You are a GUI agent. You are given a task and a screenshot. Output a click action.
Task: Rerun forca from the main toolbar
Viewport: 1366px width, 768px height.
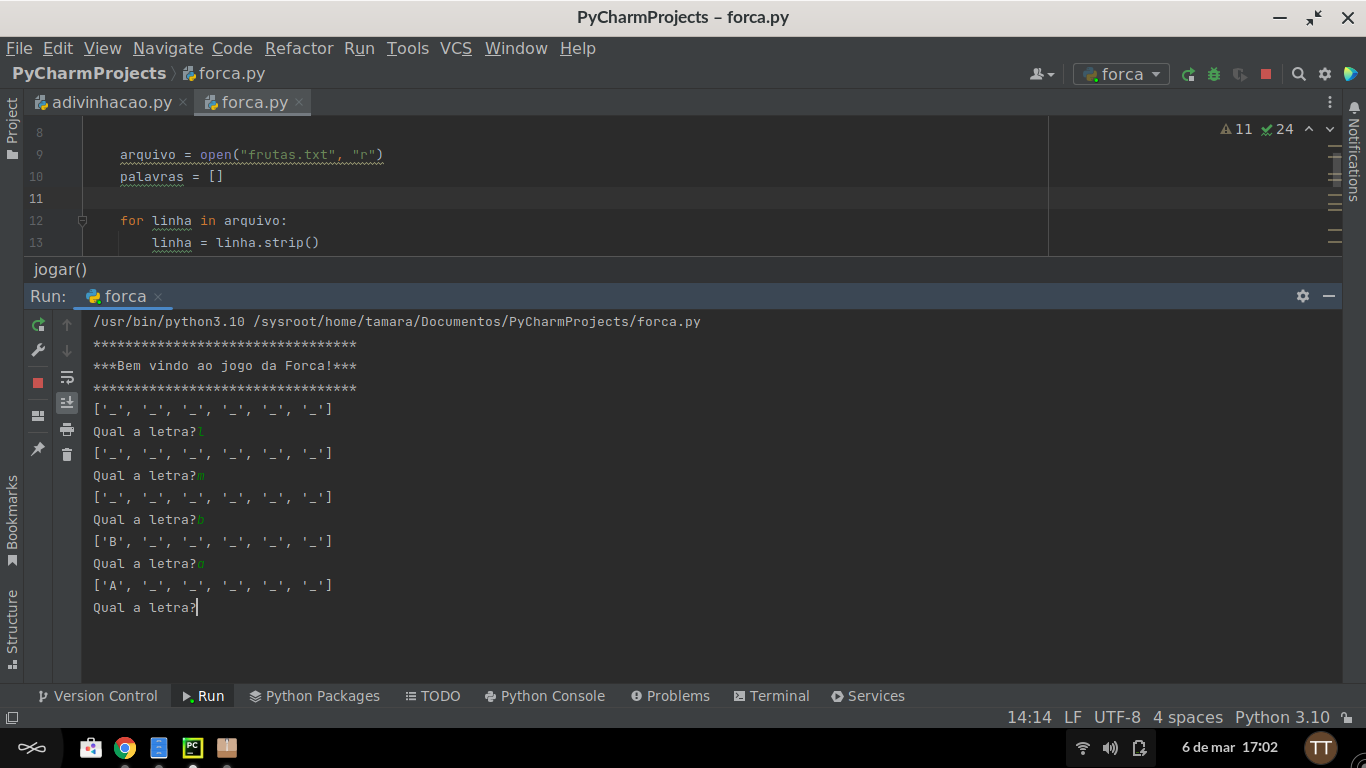click(1188, 74)
